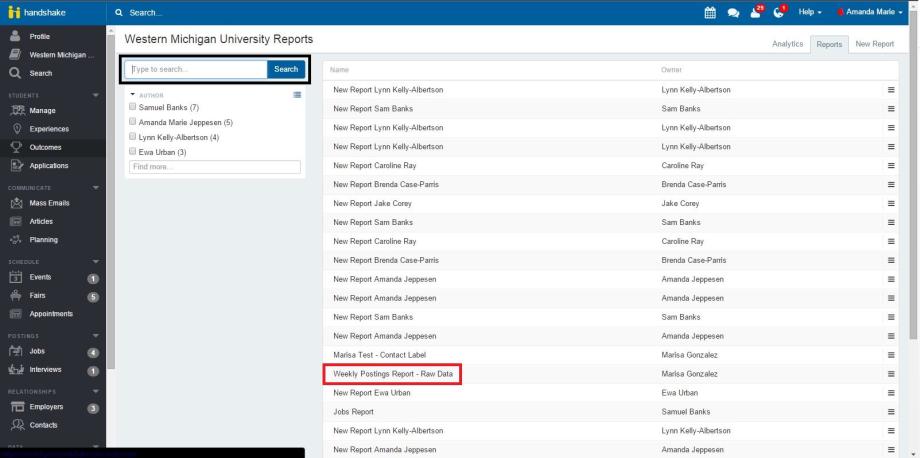Open the Handshake logo home link
This screenshot has width=920, height=458.
pos(36,12)
